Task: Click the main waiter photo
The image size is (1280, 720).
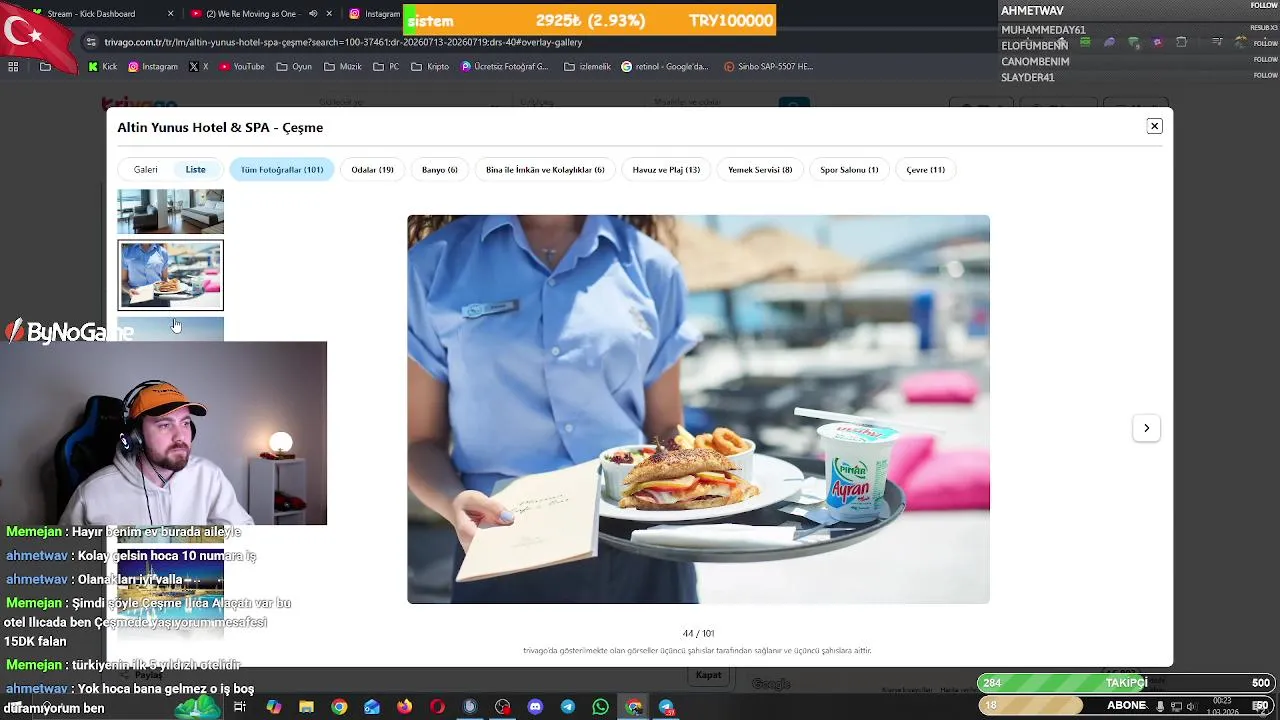Action: tap(698, 409)
